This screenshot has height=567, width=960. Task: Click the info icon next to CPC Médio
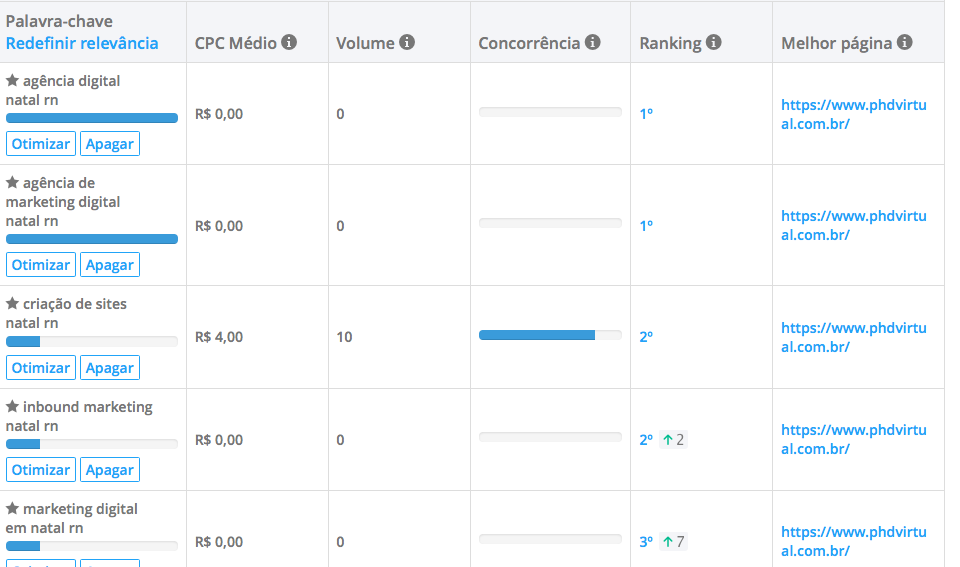289,42
